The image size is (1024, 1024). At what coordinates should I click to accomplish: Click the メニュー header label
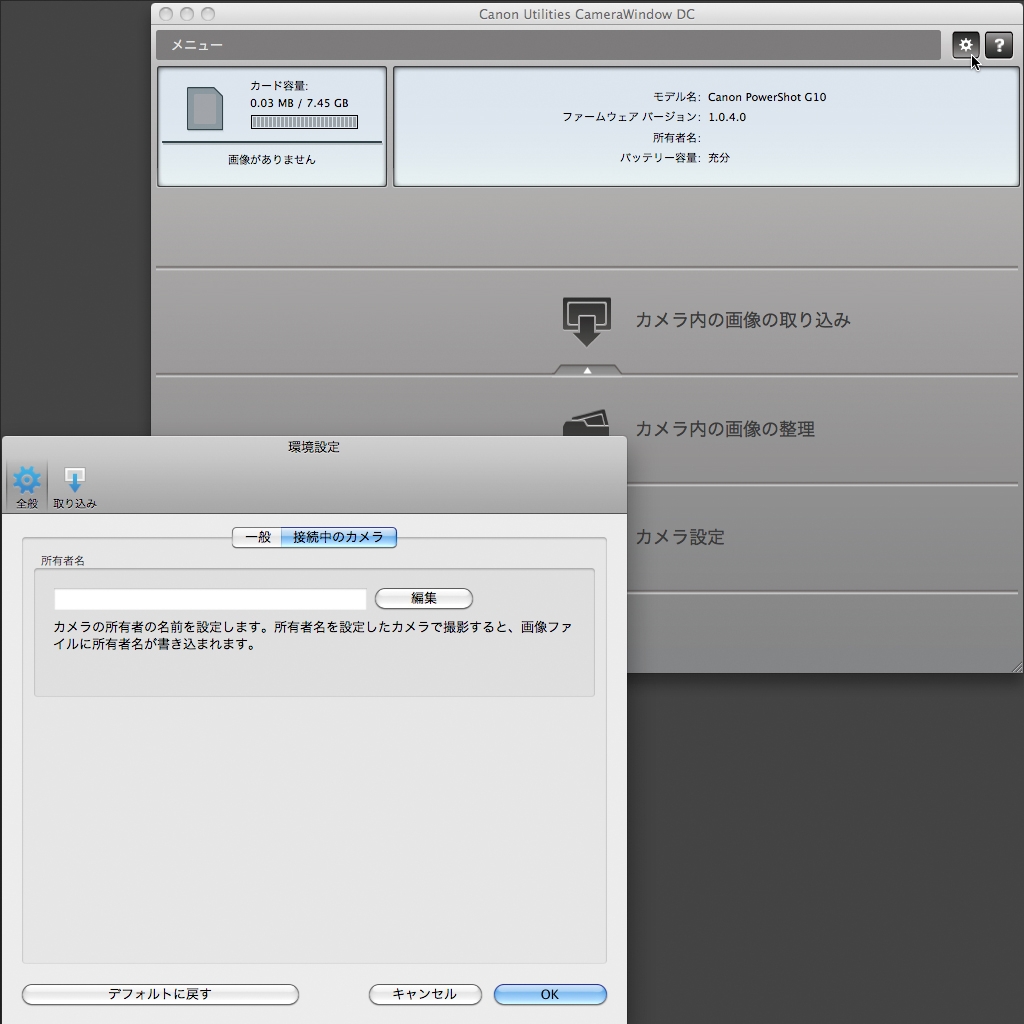[x=197, y=45]
